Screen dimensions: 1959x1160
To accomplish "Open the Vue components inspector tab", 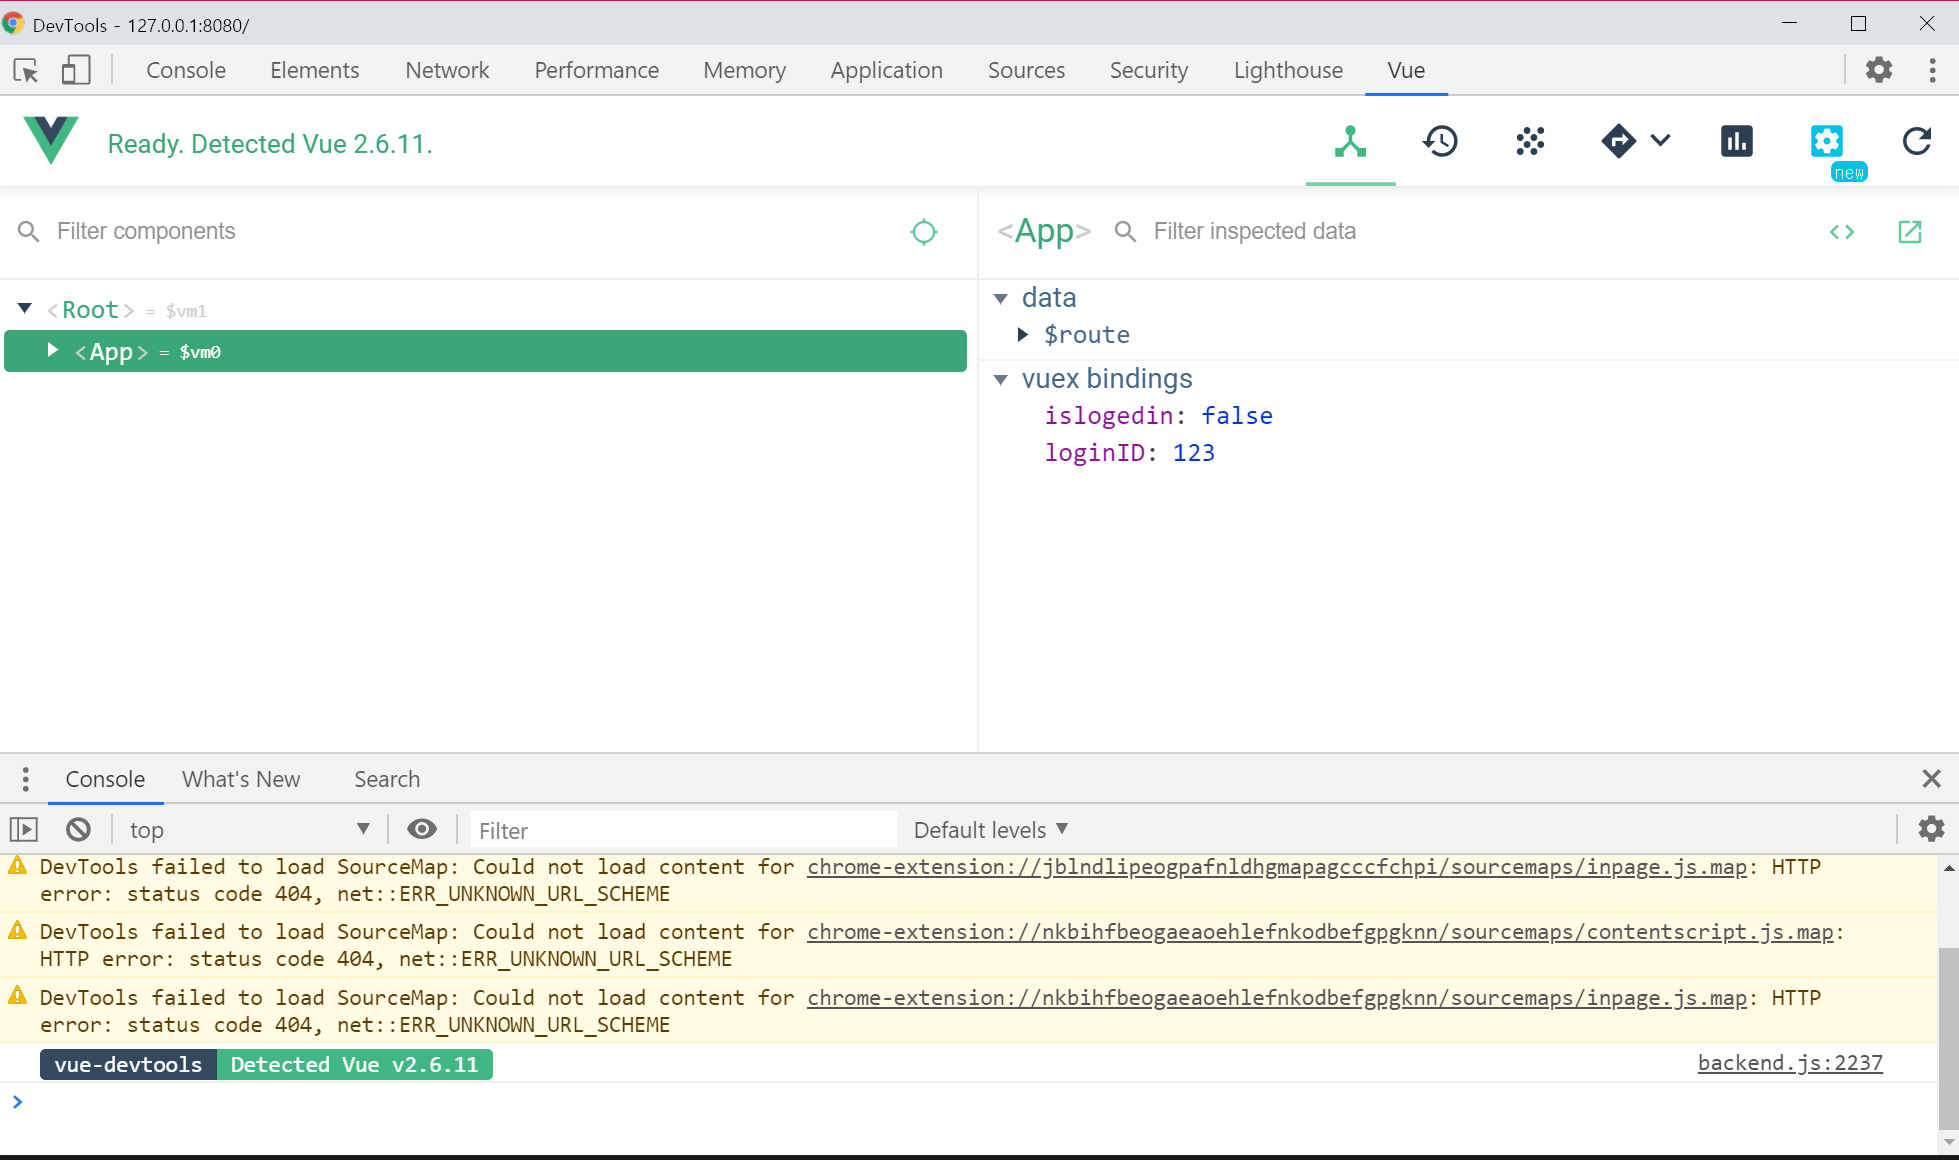I will (1350, 142).
